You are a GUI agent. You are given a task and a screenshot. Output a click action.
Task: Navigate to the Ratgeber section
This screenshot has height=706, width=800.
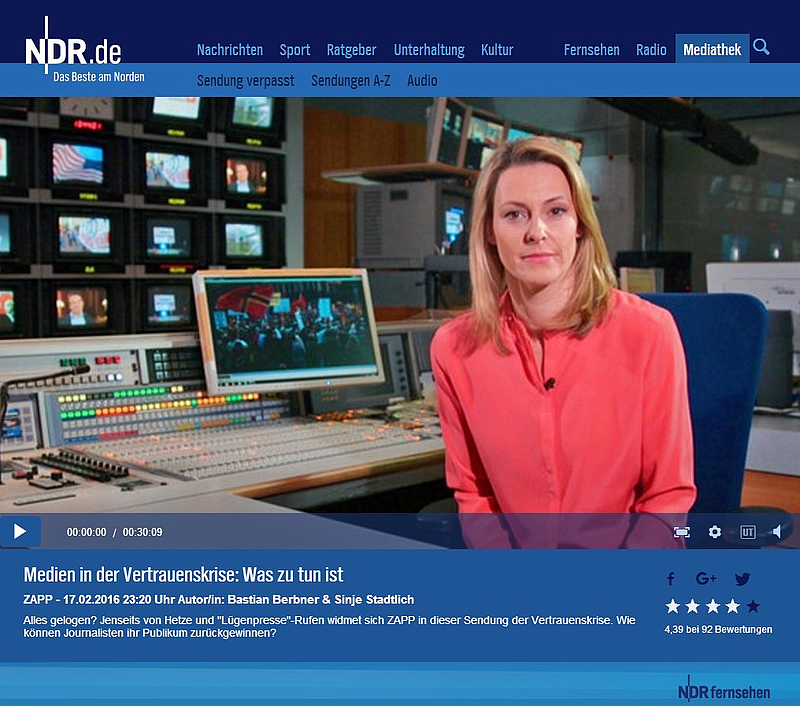point(352,50)
